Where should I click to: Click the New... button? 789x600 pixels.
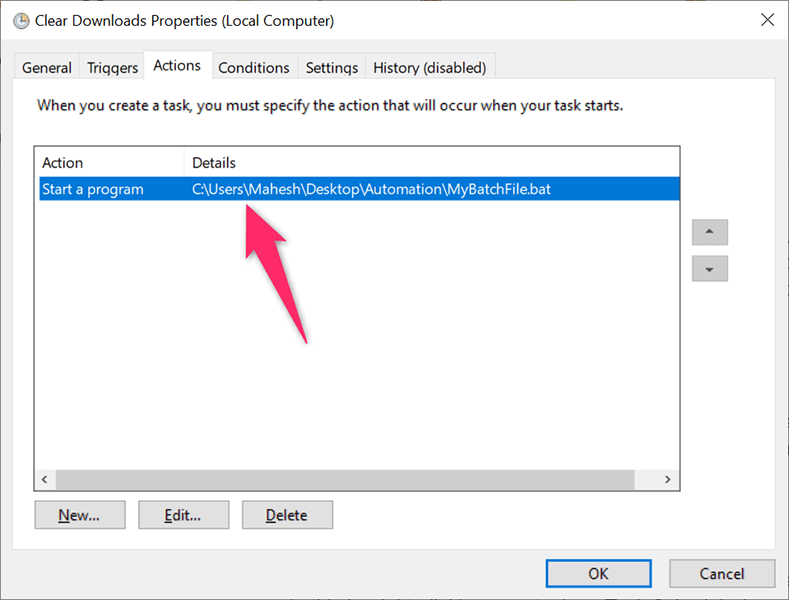click(x=80, y=515)
